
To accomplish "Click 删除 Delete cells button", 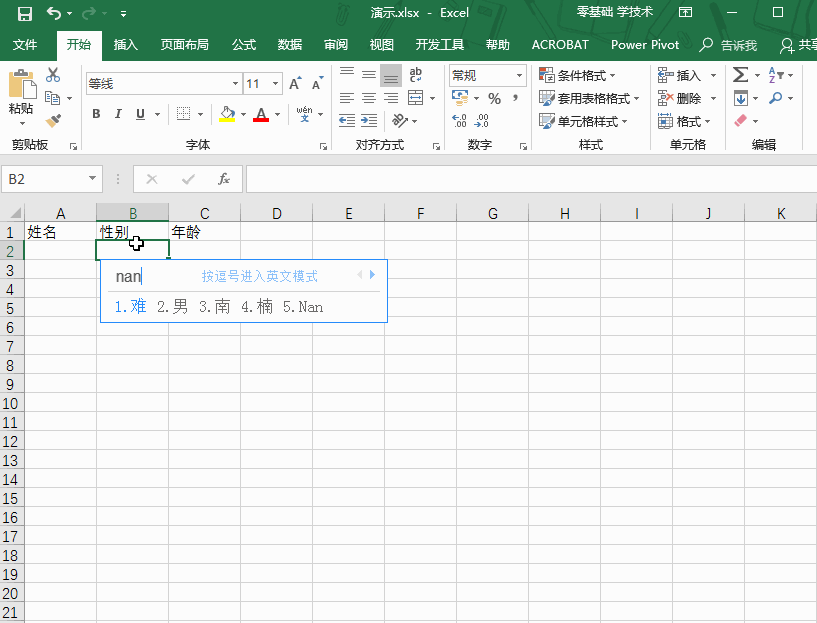I will [679, 98].
